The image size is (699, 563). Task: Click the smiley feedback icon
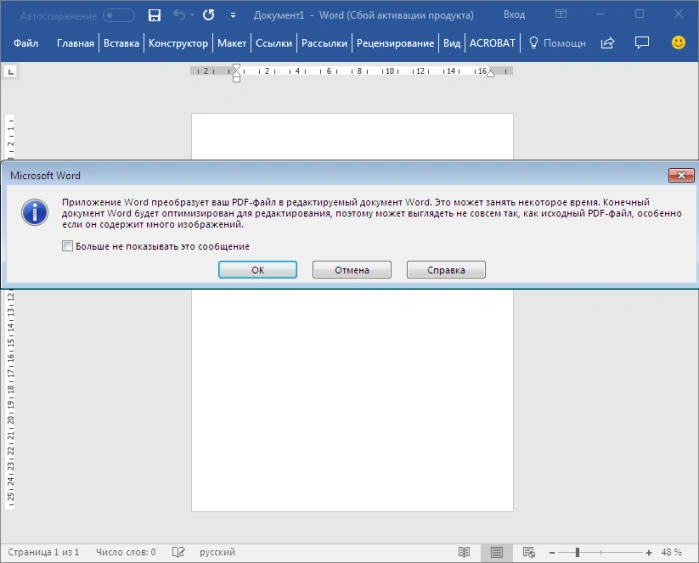click(678, 43)
